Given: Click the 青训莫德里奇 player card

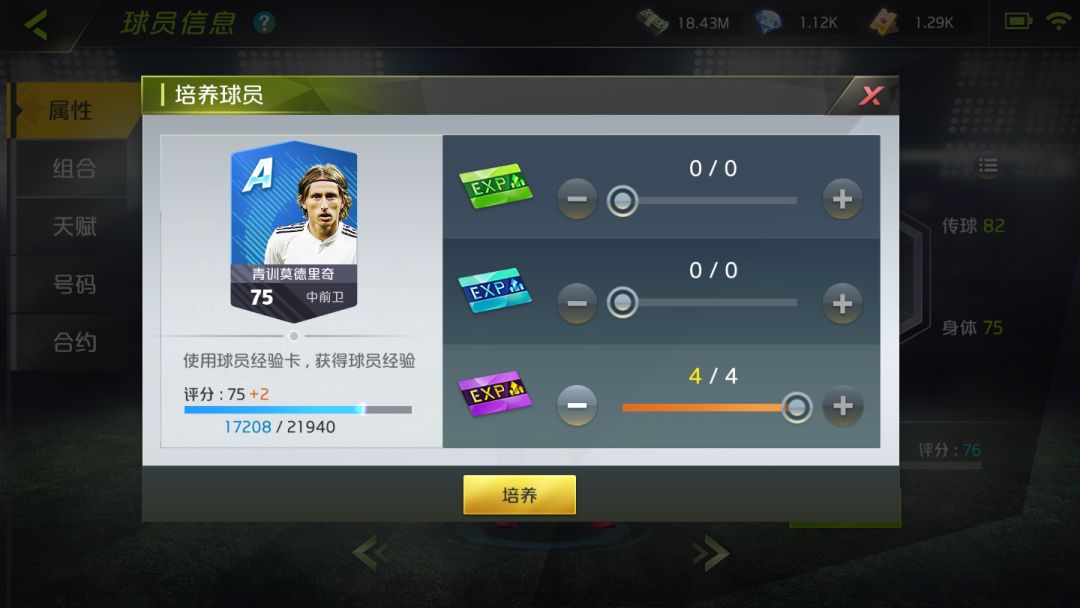Looking at the screenshot, I should click(293, 232).
